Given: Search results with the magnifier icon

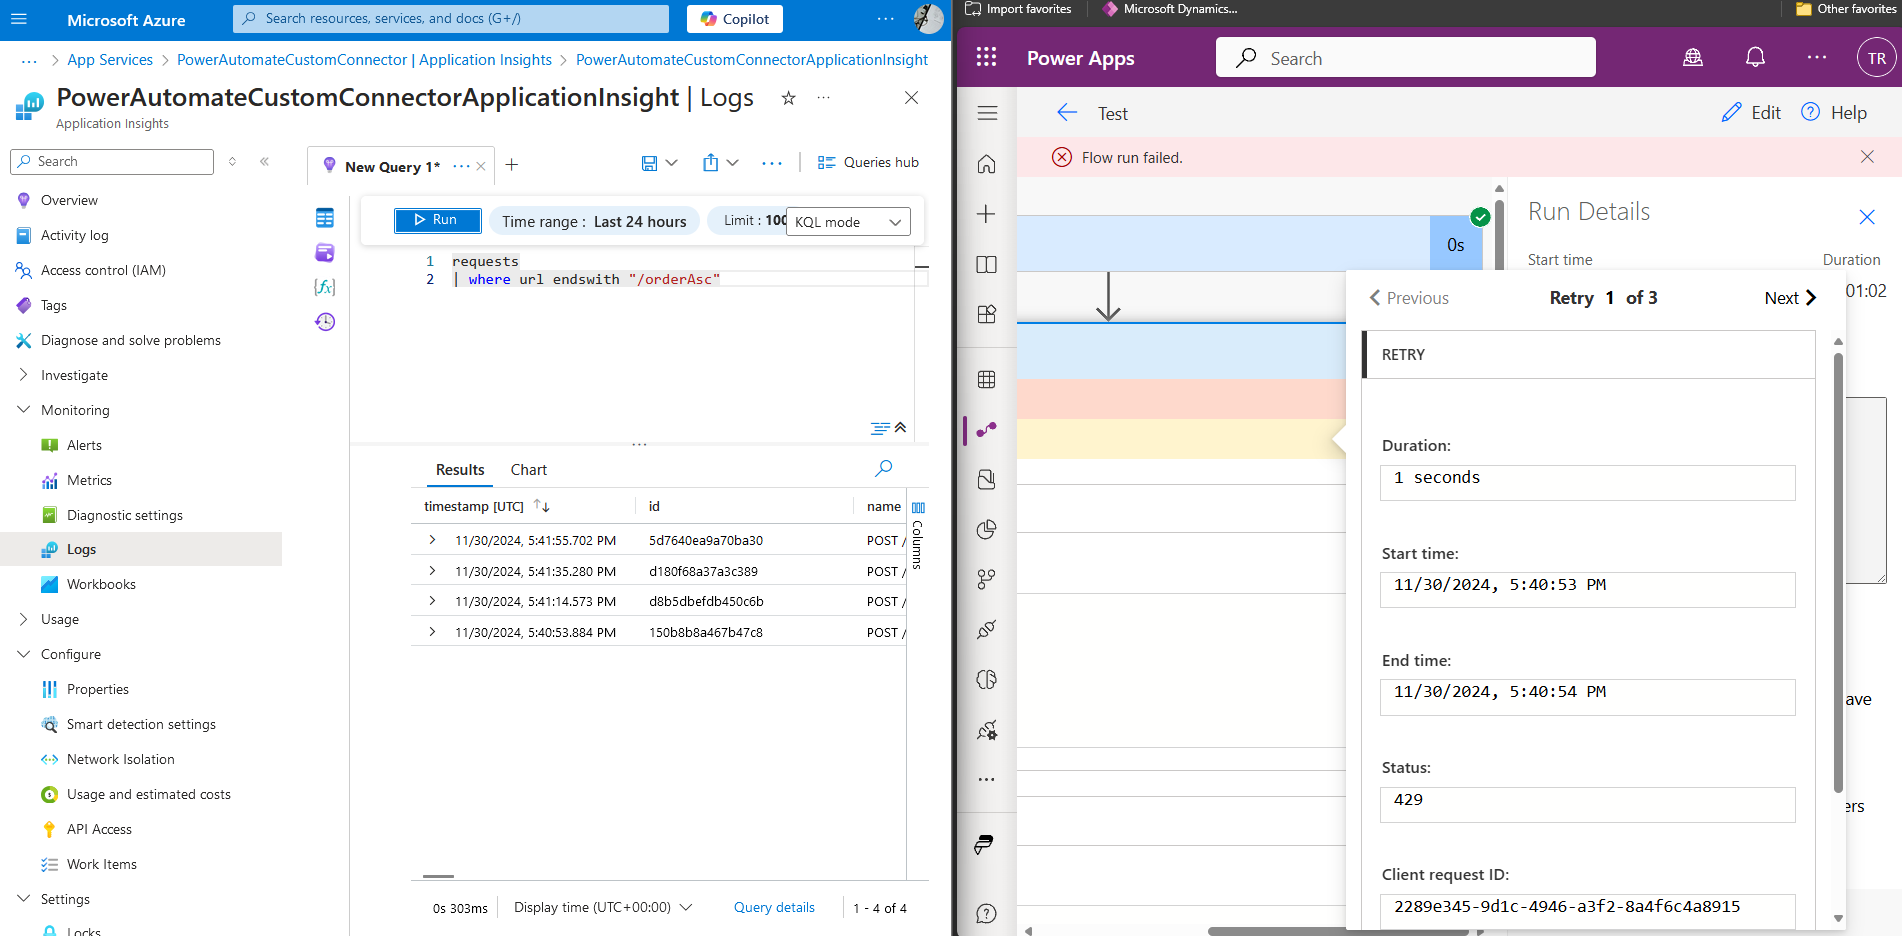Looking at the screenshot, I should [x=884, y=468].
